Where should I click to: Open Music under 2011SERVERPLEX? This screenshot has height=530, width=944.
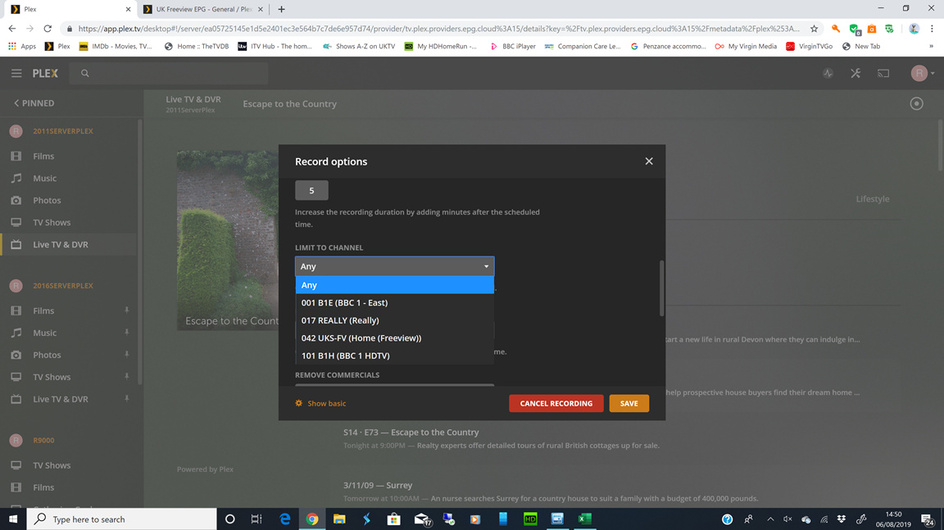[45, 178]
